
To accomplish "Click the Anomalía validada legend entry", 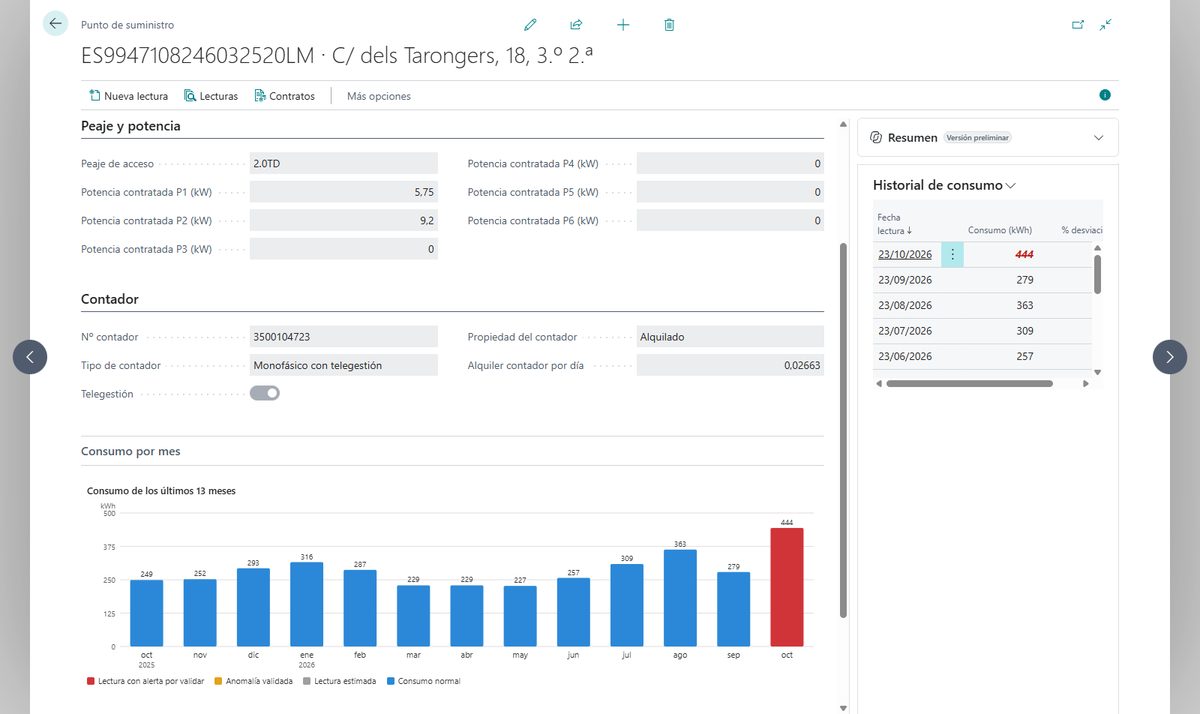I will pos(255,681).
